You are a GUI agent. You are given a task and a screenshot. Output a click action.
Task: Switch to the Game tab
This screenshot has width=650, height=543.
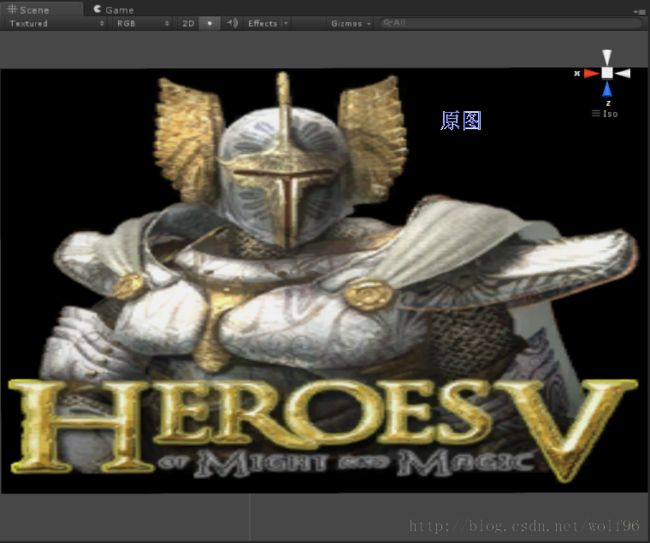tap(114, 10)
